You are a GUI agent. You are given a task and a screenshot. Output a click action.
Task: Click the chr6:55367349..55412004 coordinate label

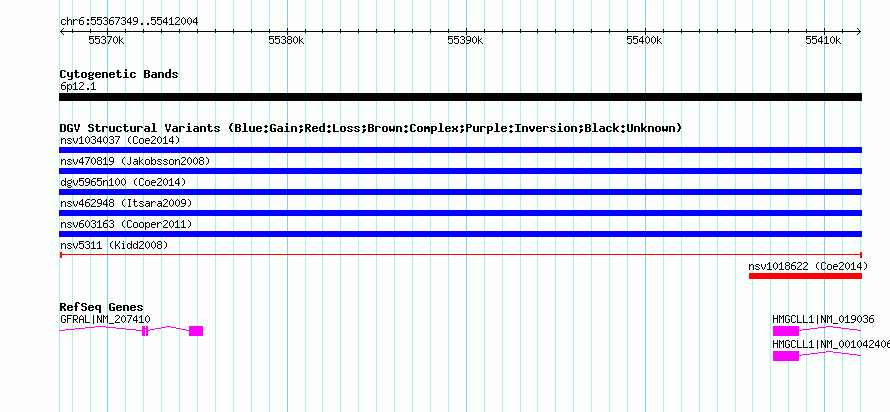pyautogui.click(x=129, y=22)
